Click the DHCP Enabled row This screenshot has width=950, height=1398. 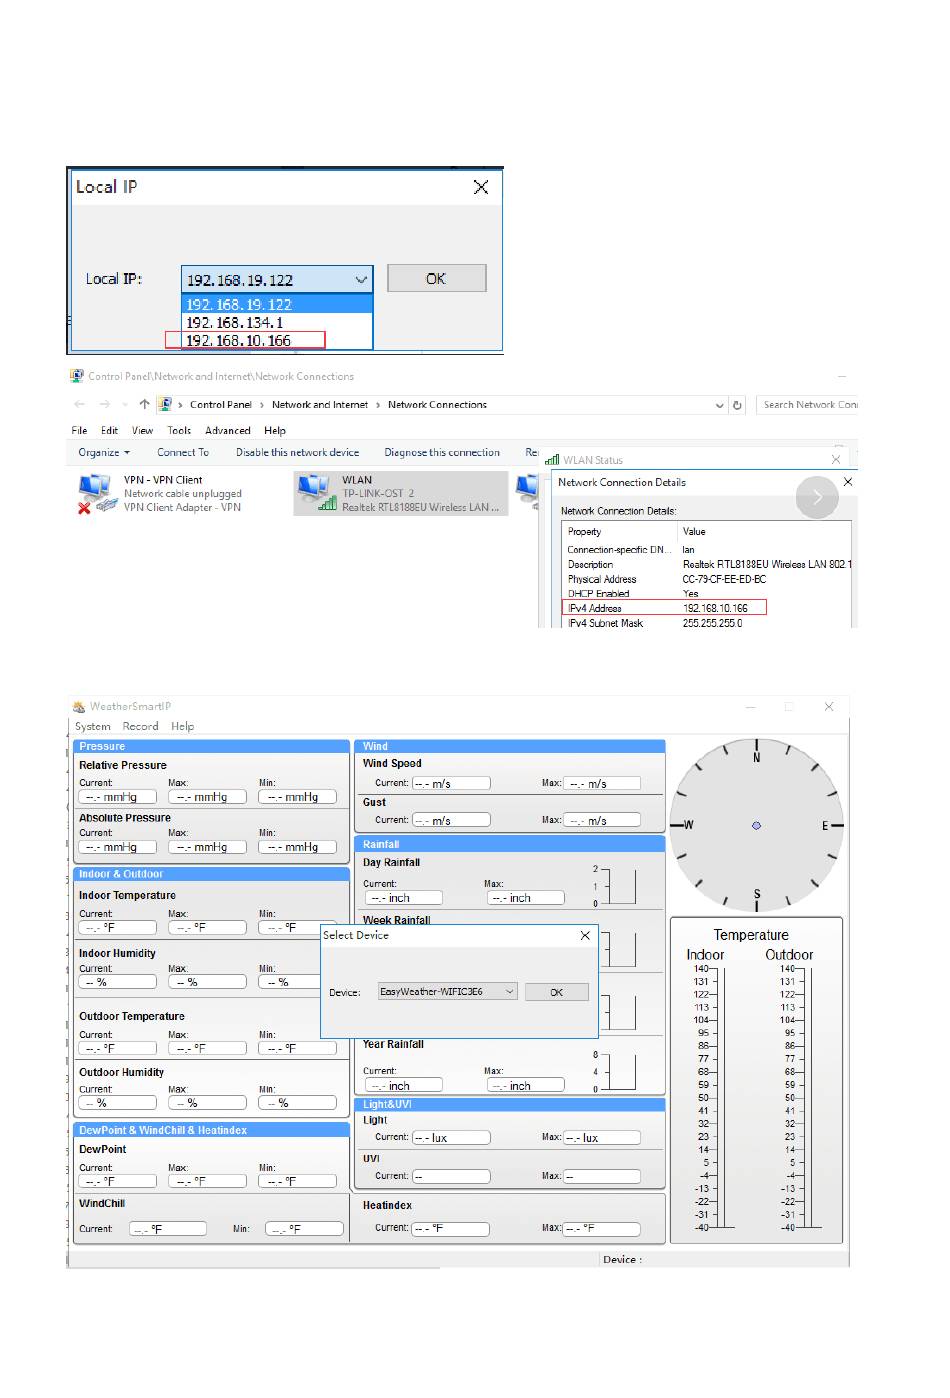pos(708,593)
